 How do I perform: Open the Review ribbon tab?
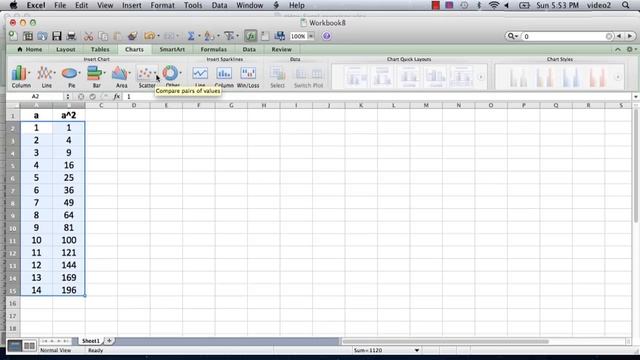tap(282, 49)
